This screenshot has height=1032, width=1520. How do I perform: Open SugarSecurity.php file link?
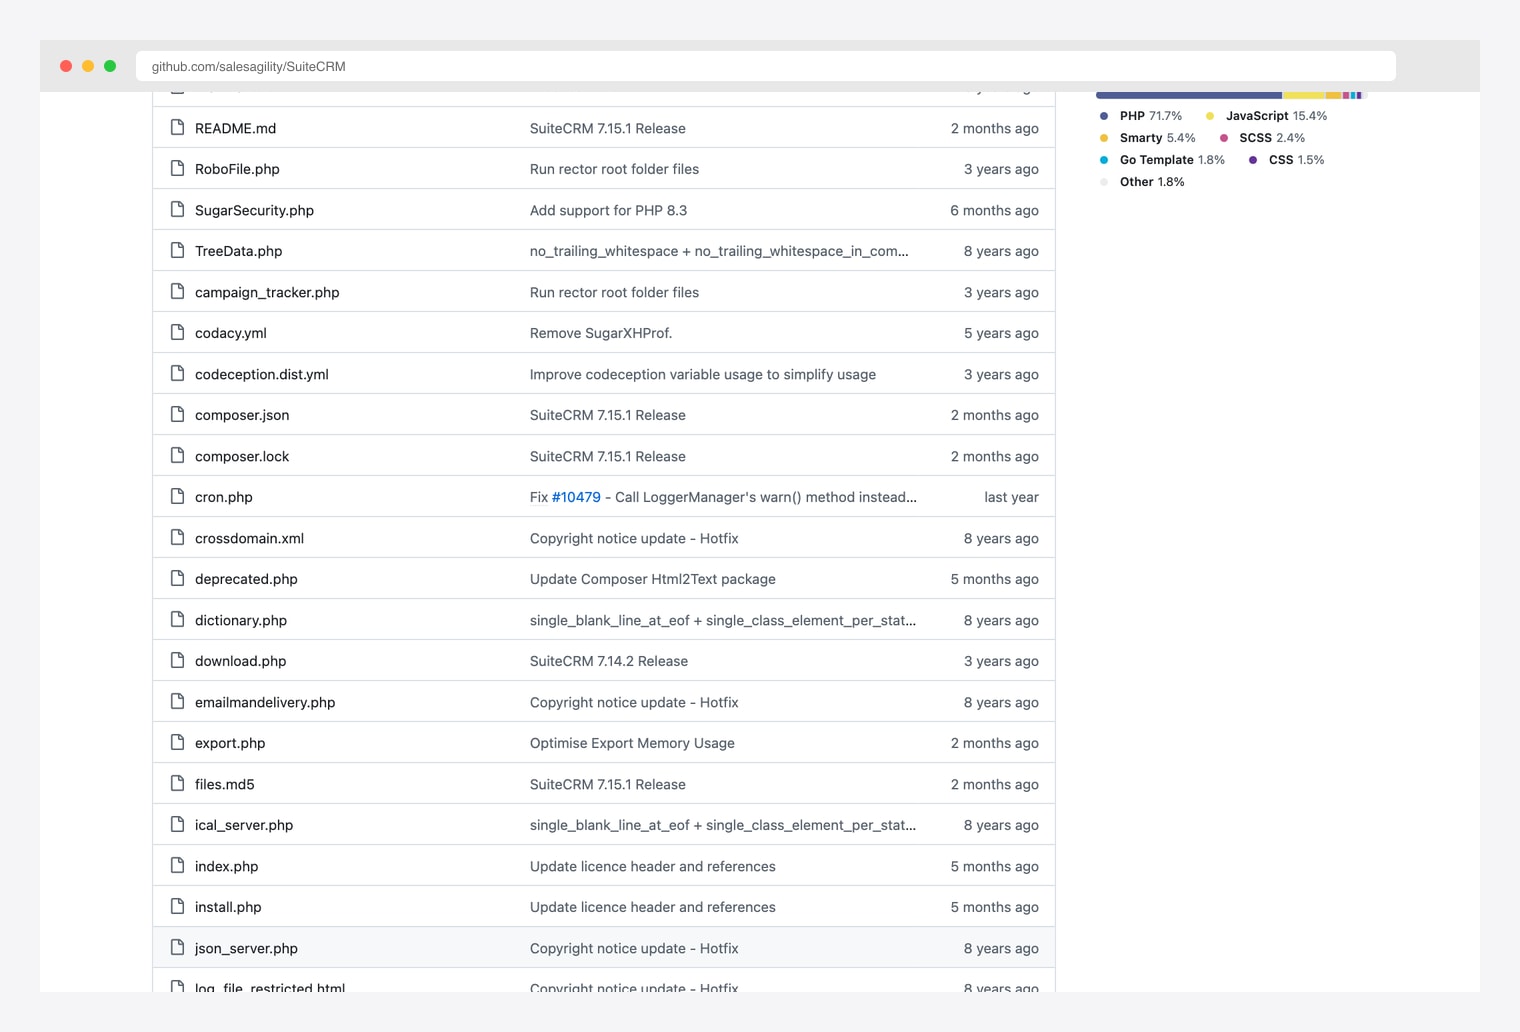pos(254,210)
